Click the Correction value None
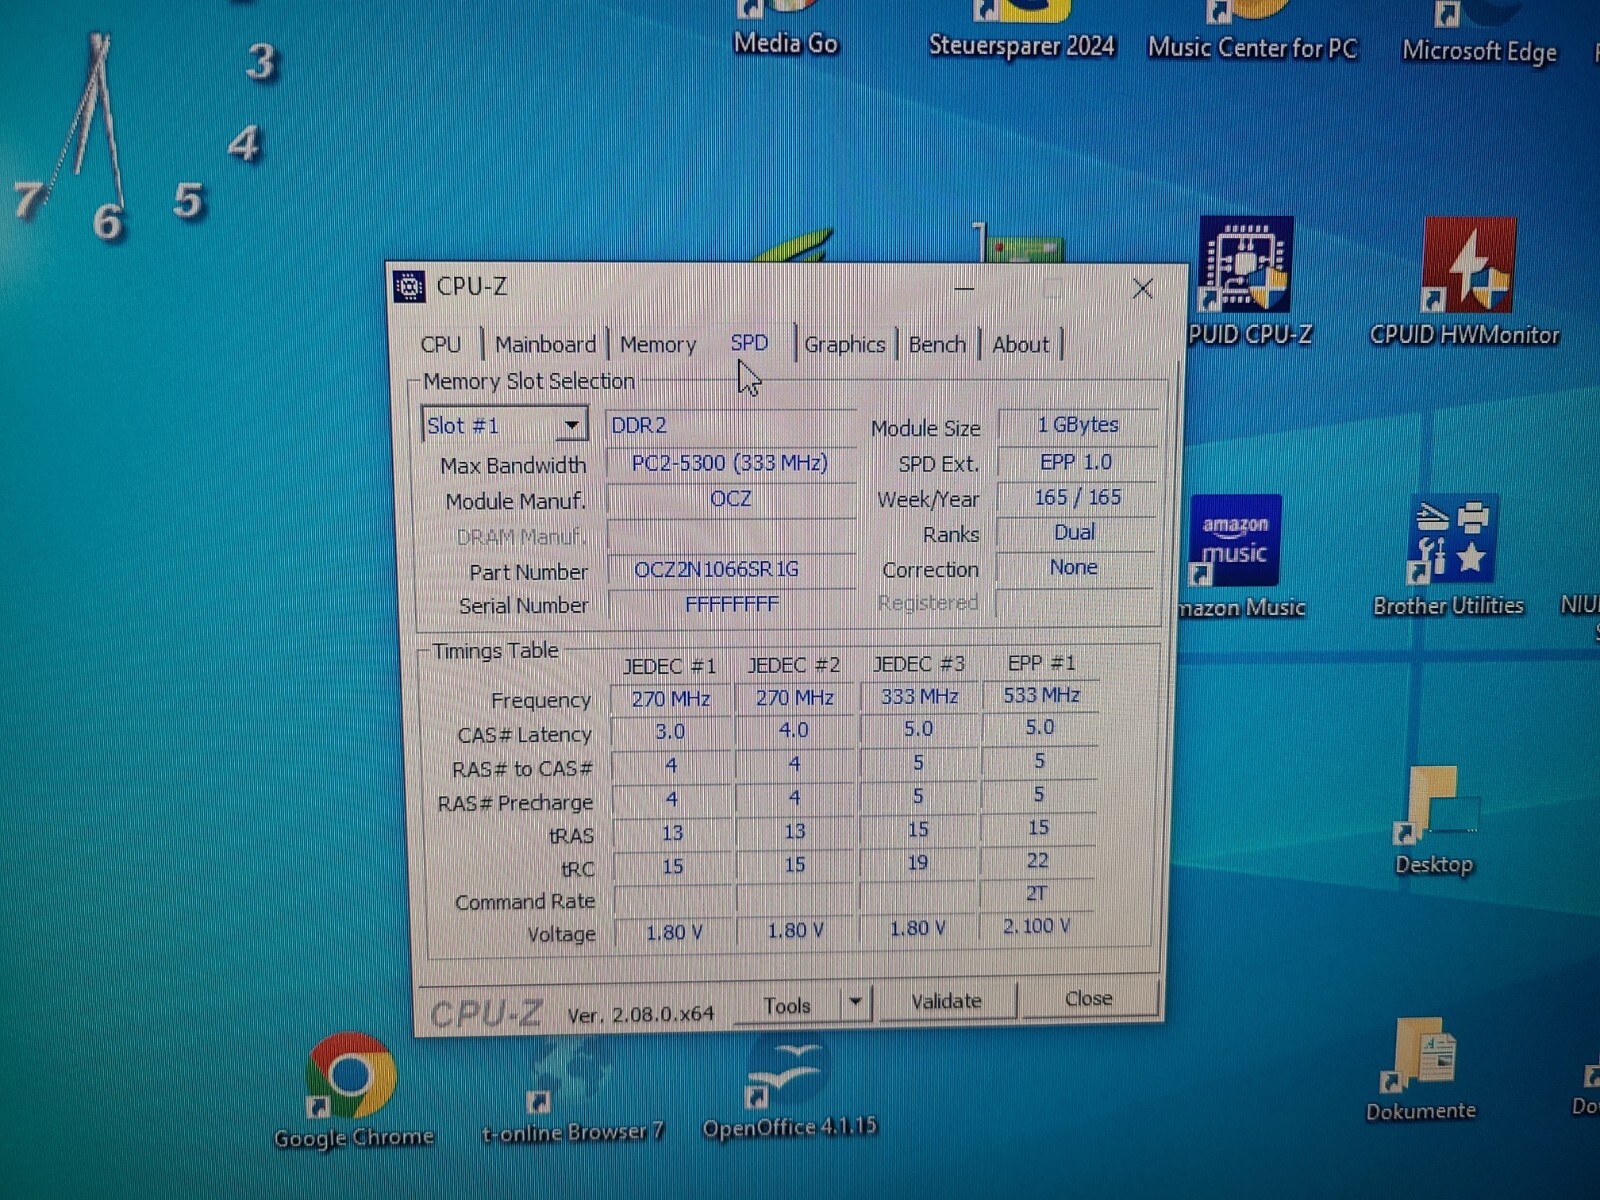 click(x=1074, y=567)
